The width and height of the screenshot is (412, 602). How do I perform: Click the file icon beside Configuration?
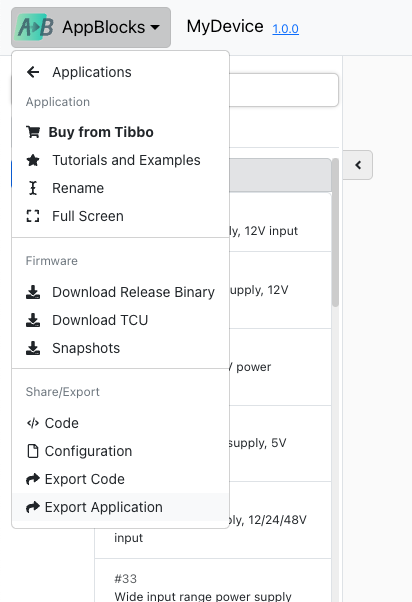[33, 451]
